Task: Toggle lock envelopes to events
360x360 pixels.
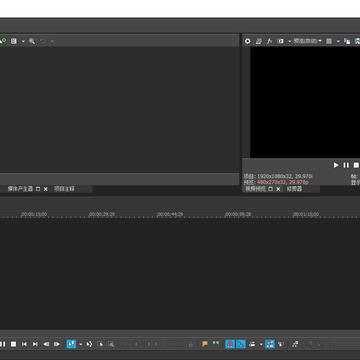Action: click(270, 344)
